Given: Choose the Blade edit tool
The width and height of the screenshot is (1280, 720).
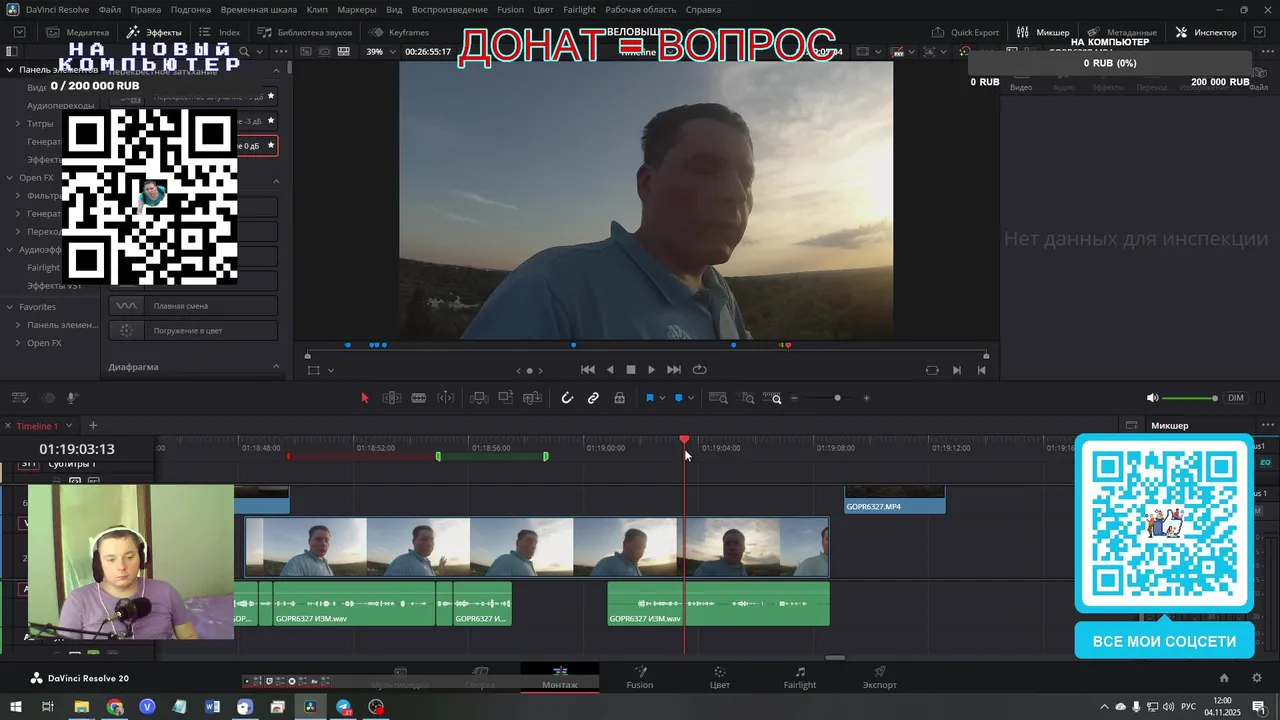Looking at the screenshot, I should [x=419, y=398].
